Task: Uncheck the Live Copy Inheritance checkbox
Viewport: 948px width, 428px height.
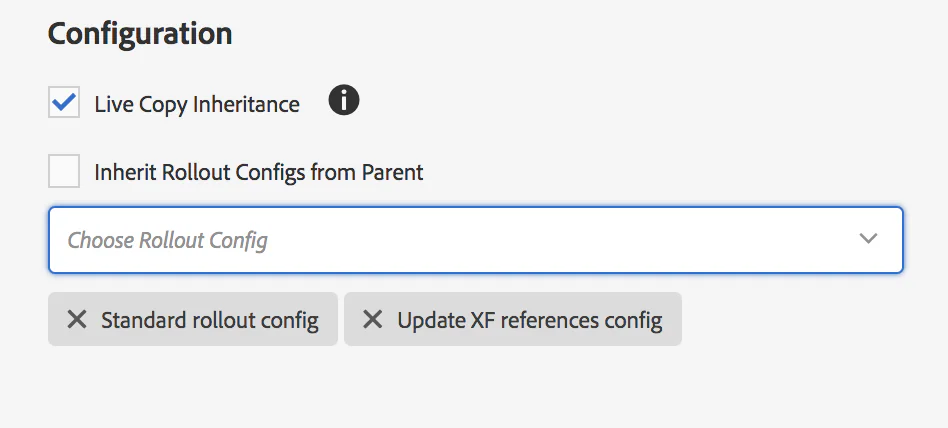Action: tap(64, 103)
